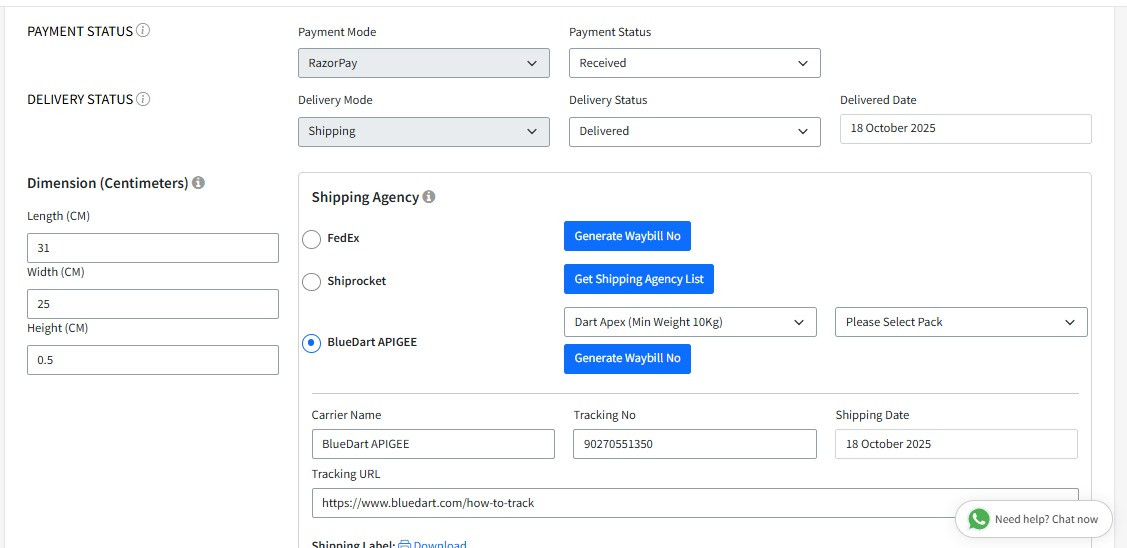Open the Dart Apex service dropdown
Viewport: 1127px width, 548px height.
(x=689, y=322)
